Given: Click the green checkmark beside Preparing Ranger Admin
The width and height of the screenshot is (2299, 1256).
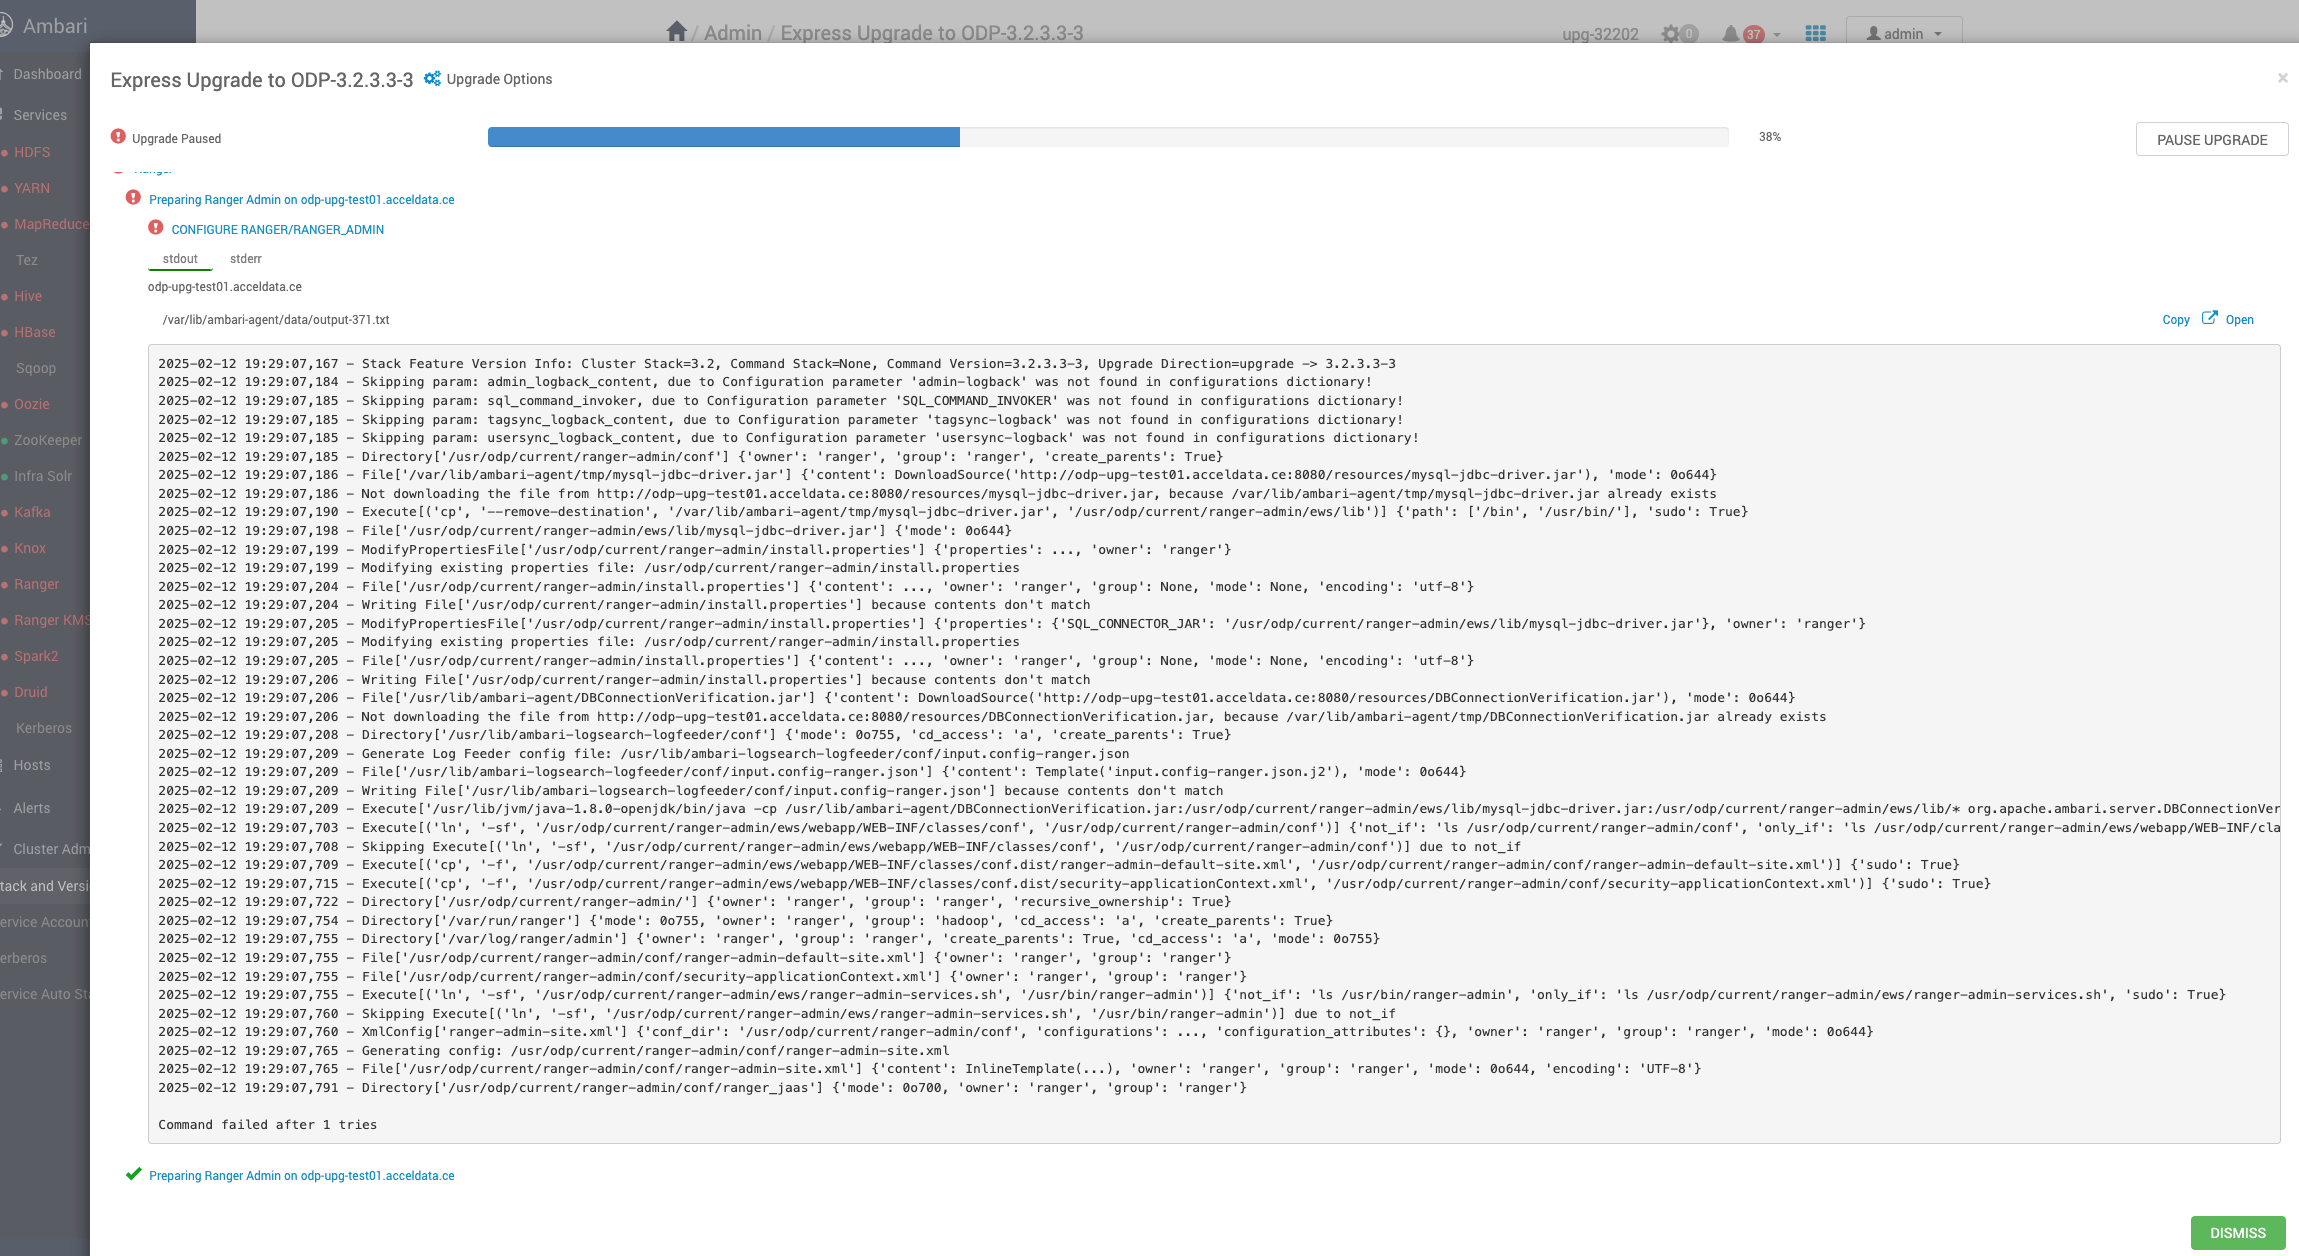Looking at the screenshot, I should click(x=133, y=1175).
